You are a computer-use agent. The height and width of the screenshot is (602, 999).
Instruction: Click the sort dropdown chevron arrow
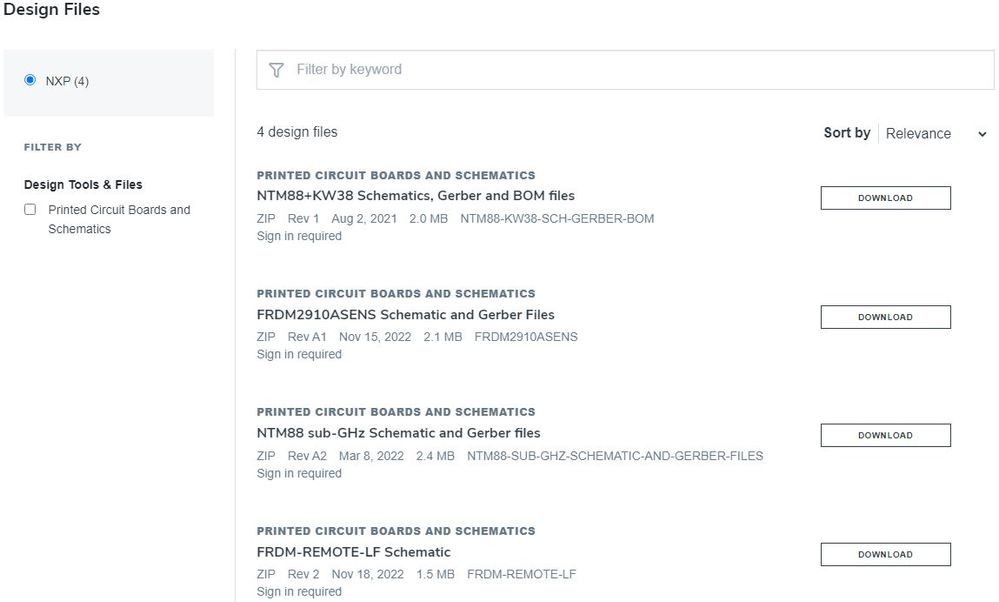(982, 134)
